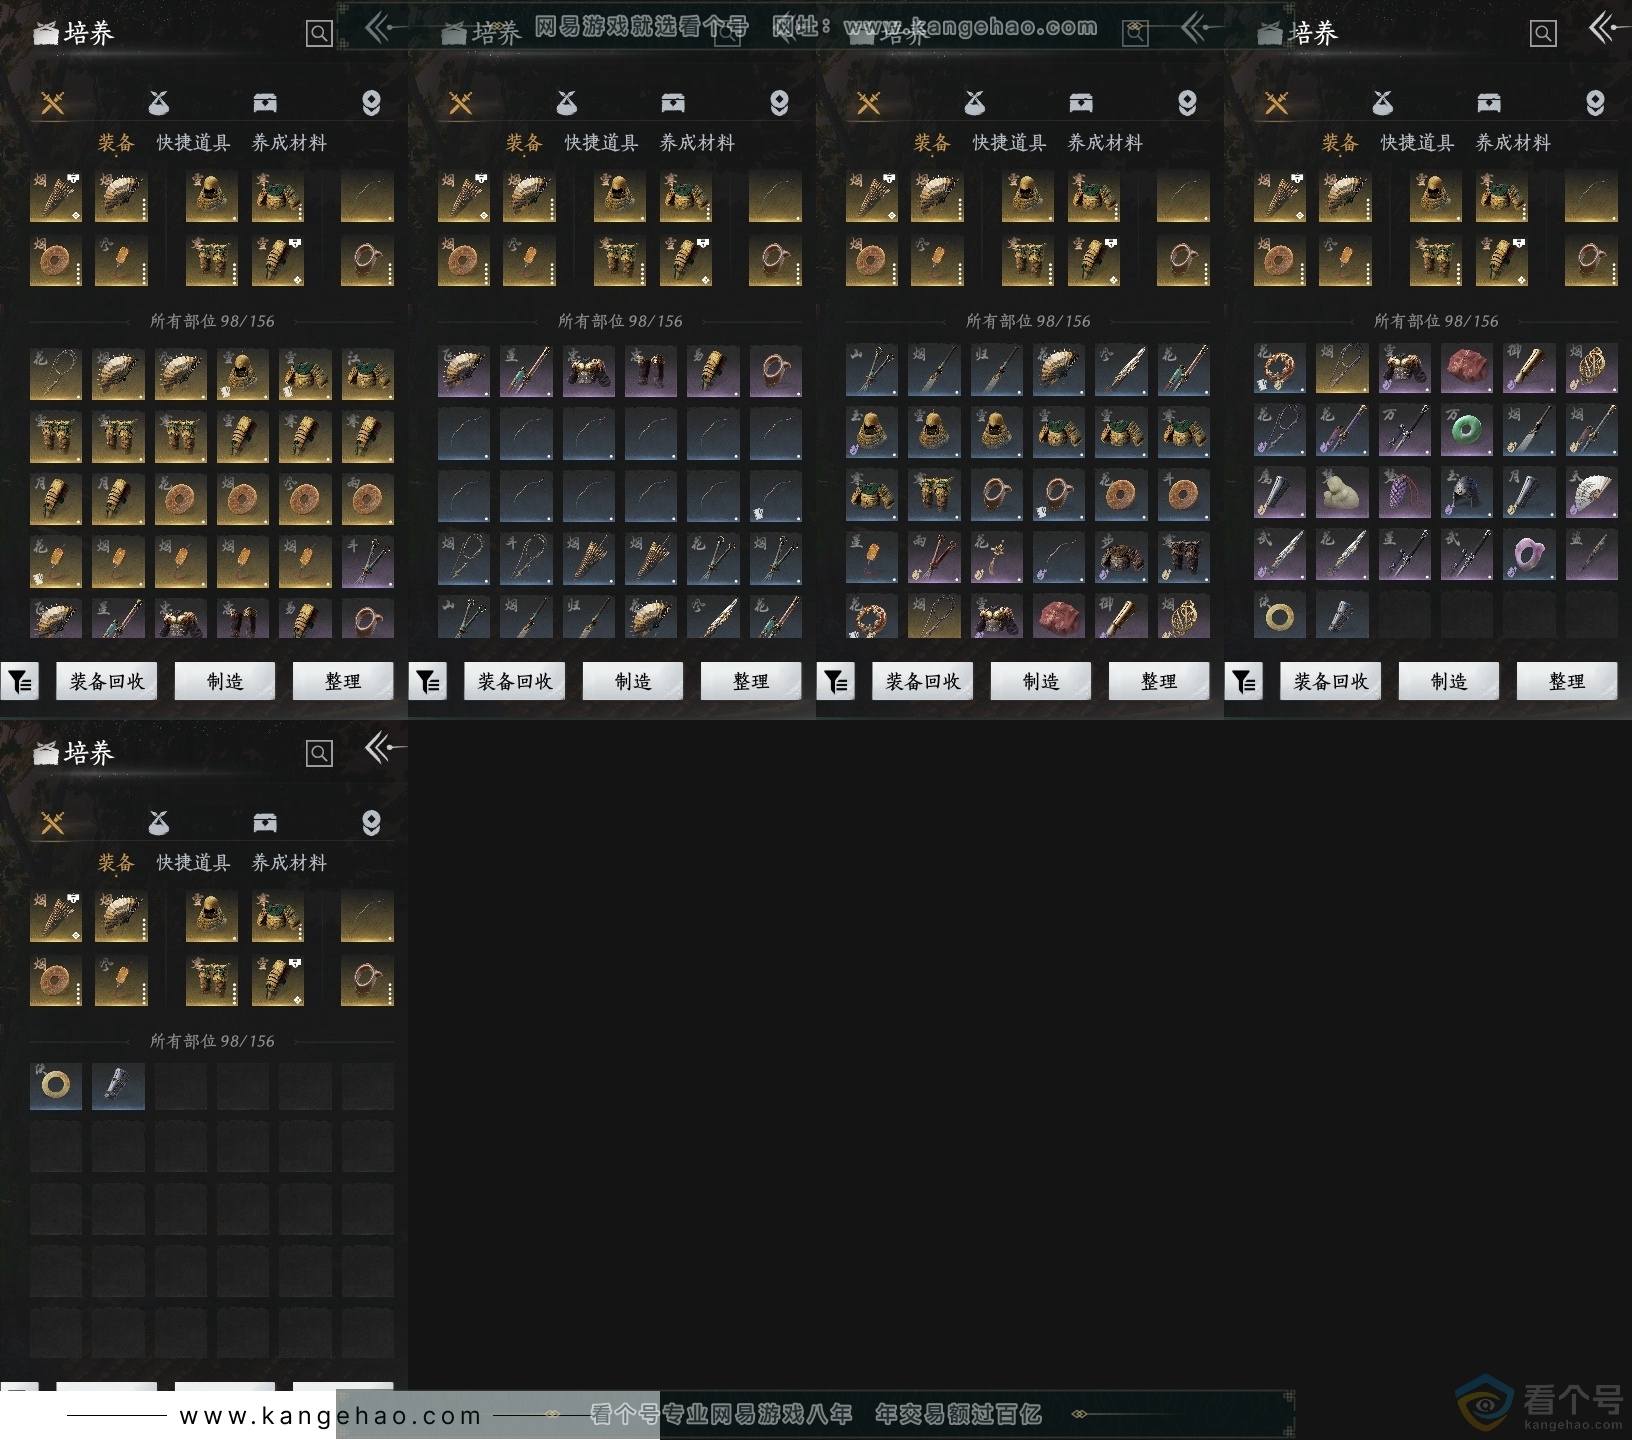
Task: Click back arrow in top-right 培养 panel
Action: pyautogui.click(x=1609, y=28)
